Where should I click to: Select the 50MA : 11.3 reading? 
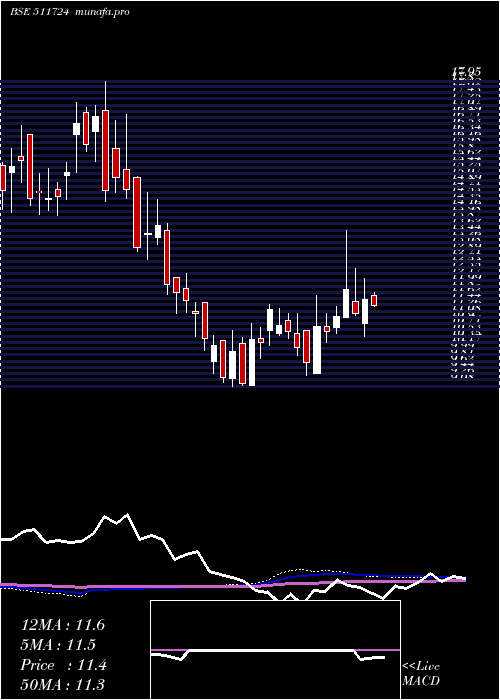(63, 685)
